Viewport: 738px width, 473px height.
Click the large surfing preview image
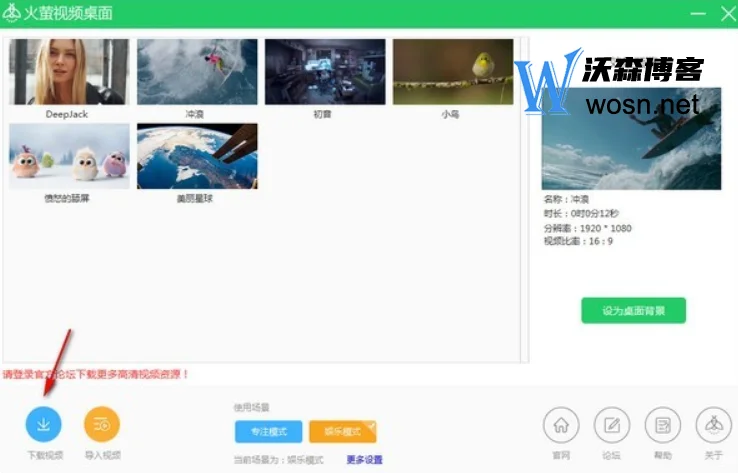(631, 138)
